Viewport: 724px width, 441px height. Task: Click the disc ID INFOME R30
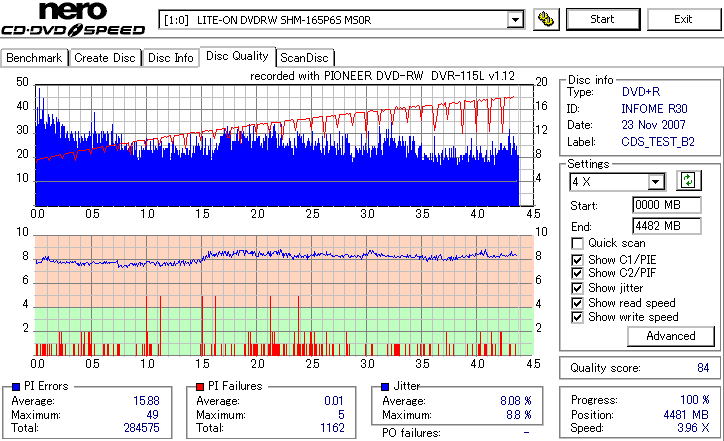654,109
